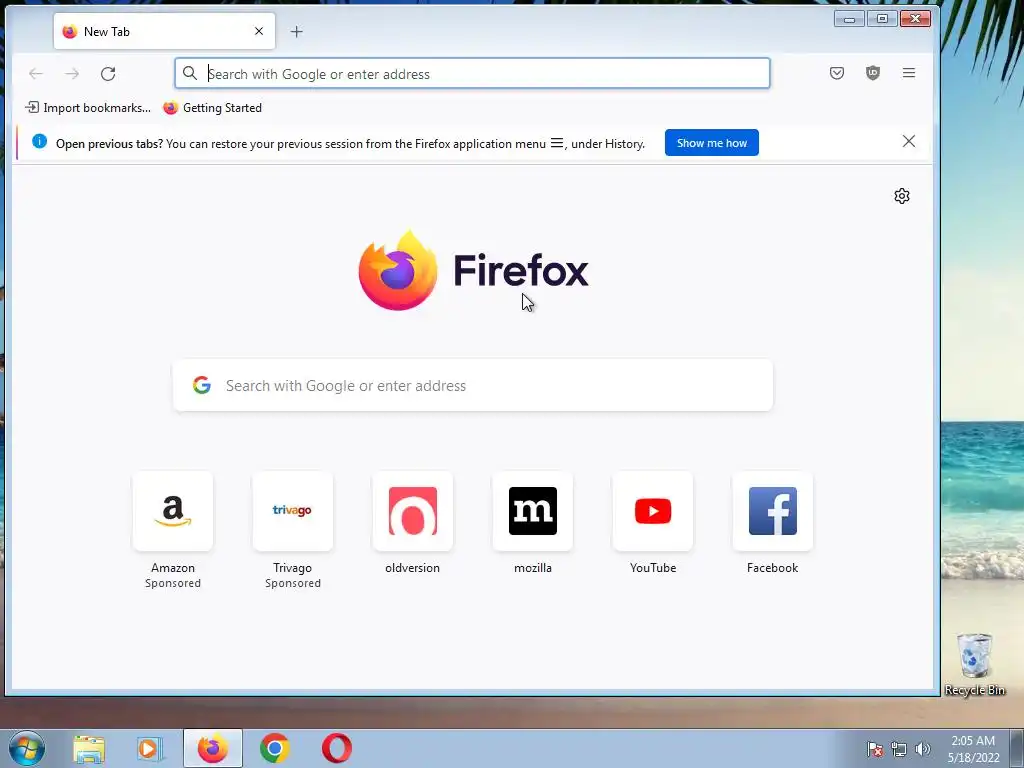Launch Opera from taskbar
This screenshot has height=768, width=1024.
click(x=336, y=748)
